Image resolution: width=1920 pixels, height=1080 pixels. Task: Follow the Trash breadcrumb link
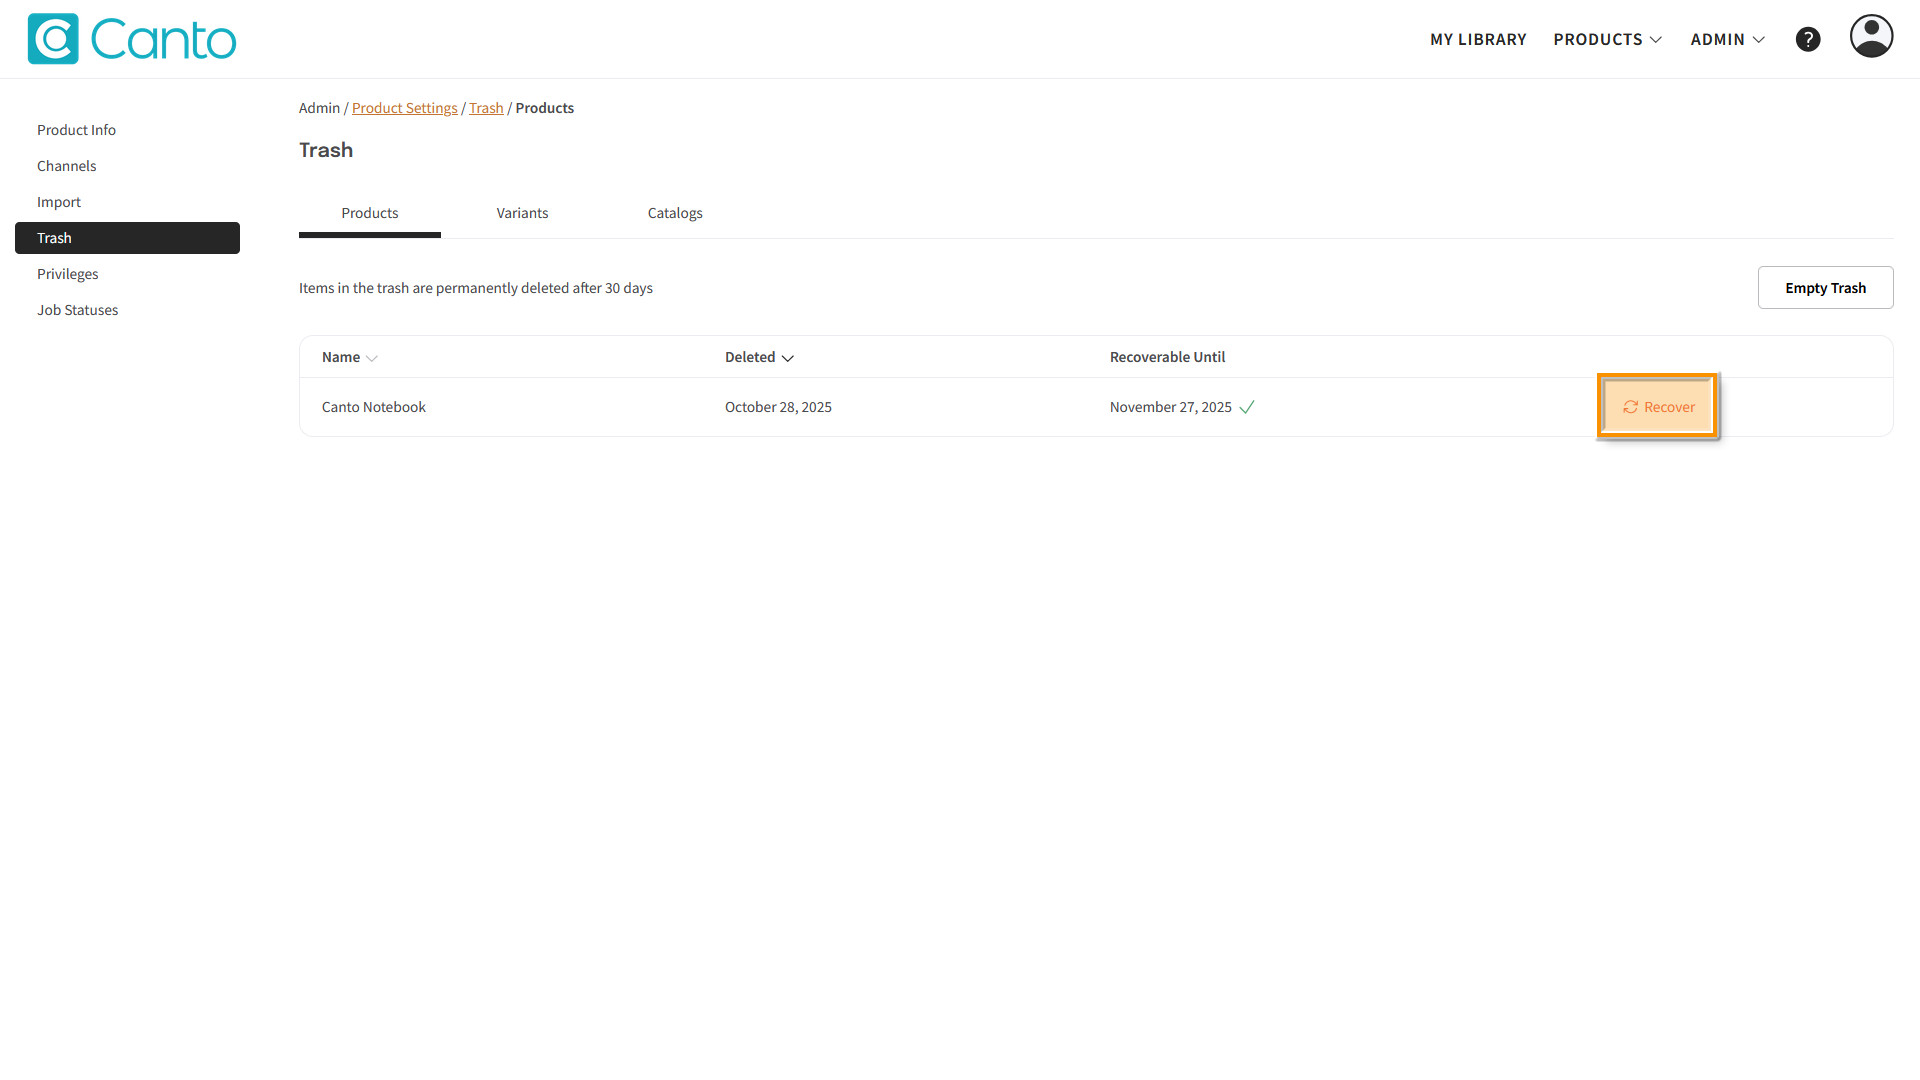(486, 108)
